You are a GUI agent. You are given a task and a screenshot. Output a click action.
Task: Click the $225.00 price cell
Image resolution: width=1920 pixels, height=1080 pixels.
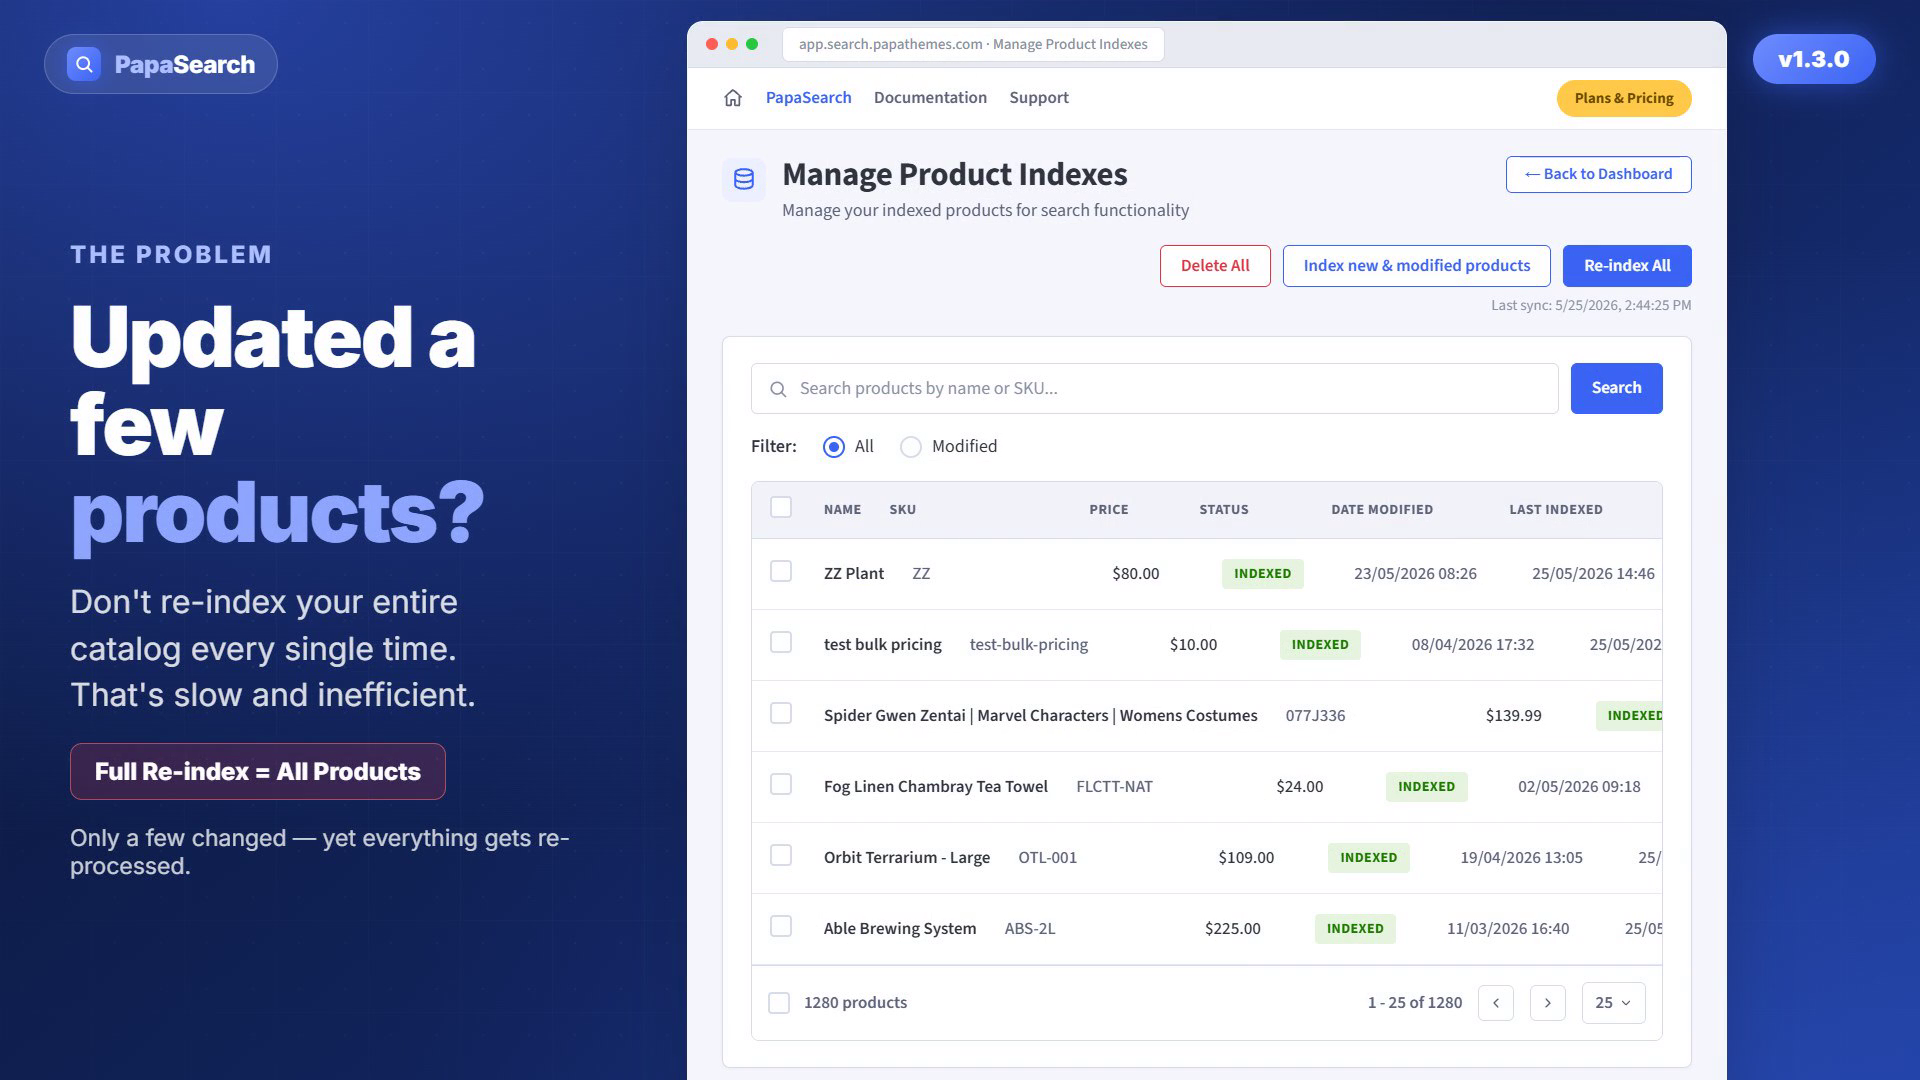(x=1232, y=929)
